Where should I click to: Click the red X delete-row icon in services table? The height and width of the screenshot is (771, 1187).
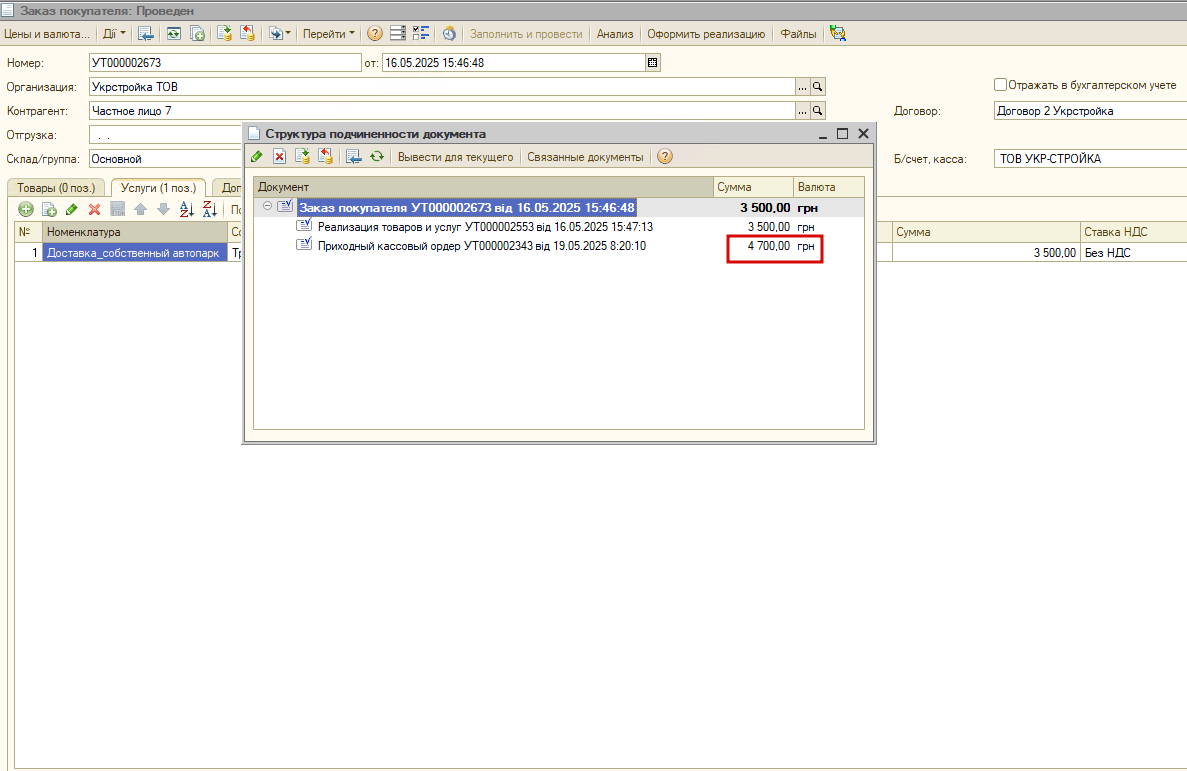pyautogui.click(x=95, y=210)
